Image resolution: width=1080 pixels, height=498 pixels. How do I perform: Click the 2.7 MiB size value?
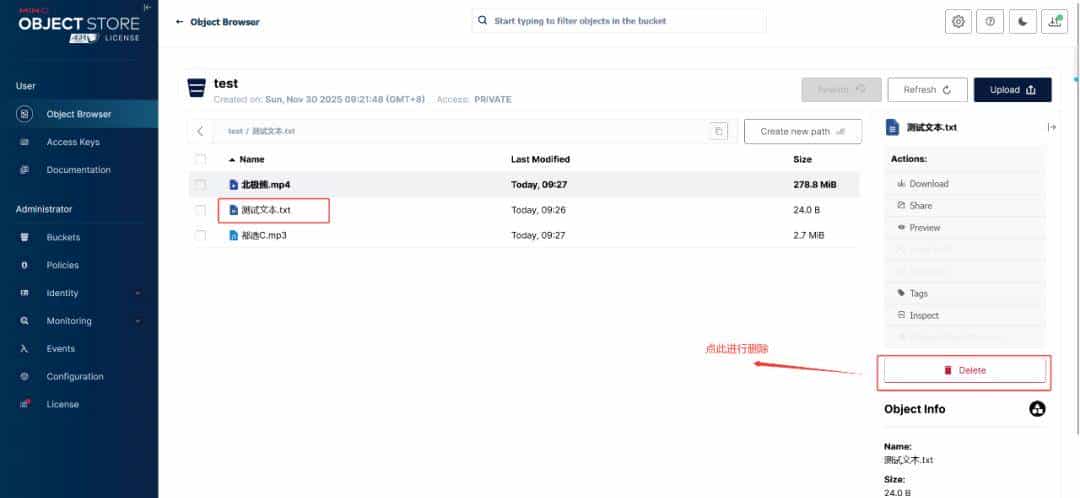coord(808,236)
